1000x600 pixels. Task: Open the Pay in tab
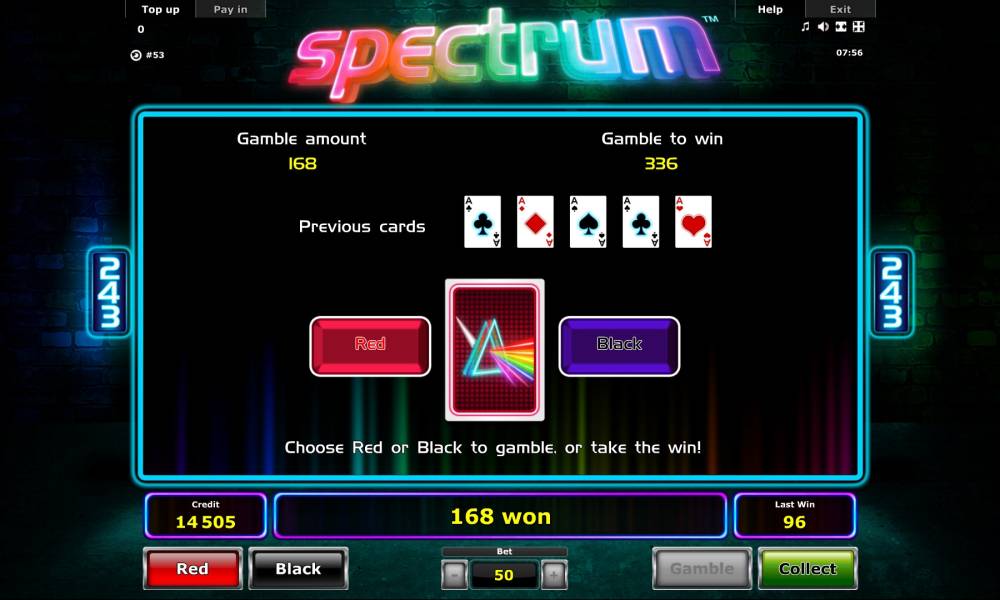tap(230, 9)
